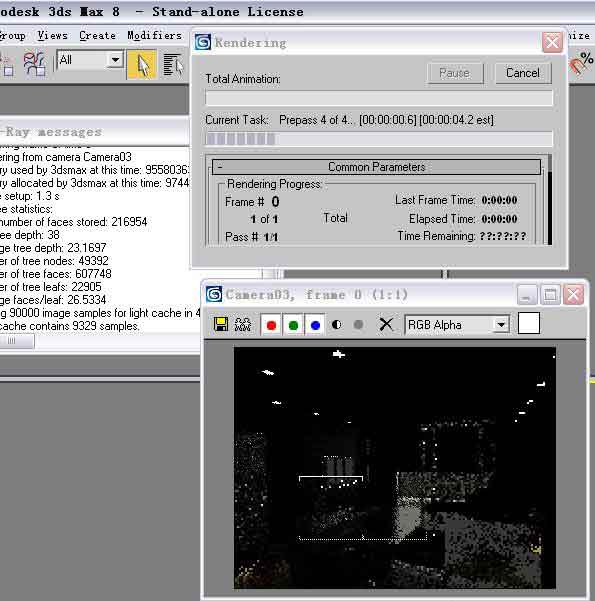595x601 pixels.
Task: Click the V-Ray messages horizontal scrollbar thumb
Action: tap(17, 341)
